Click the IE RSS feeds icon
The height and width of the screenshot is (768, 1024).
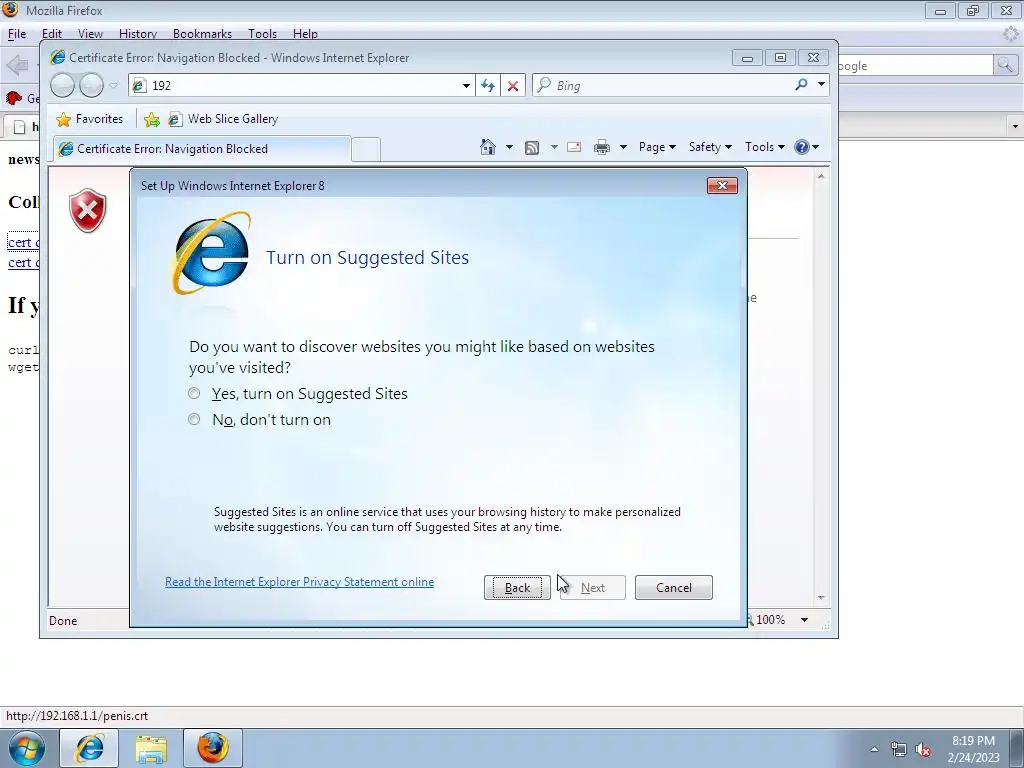point(532,148)
